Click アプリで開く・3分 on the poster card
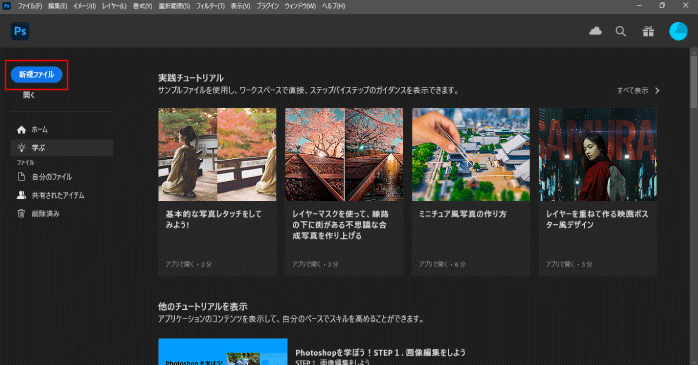Viewport: 698px width, 365px height. tap(569, 264)
